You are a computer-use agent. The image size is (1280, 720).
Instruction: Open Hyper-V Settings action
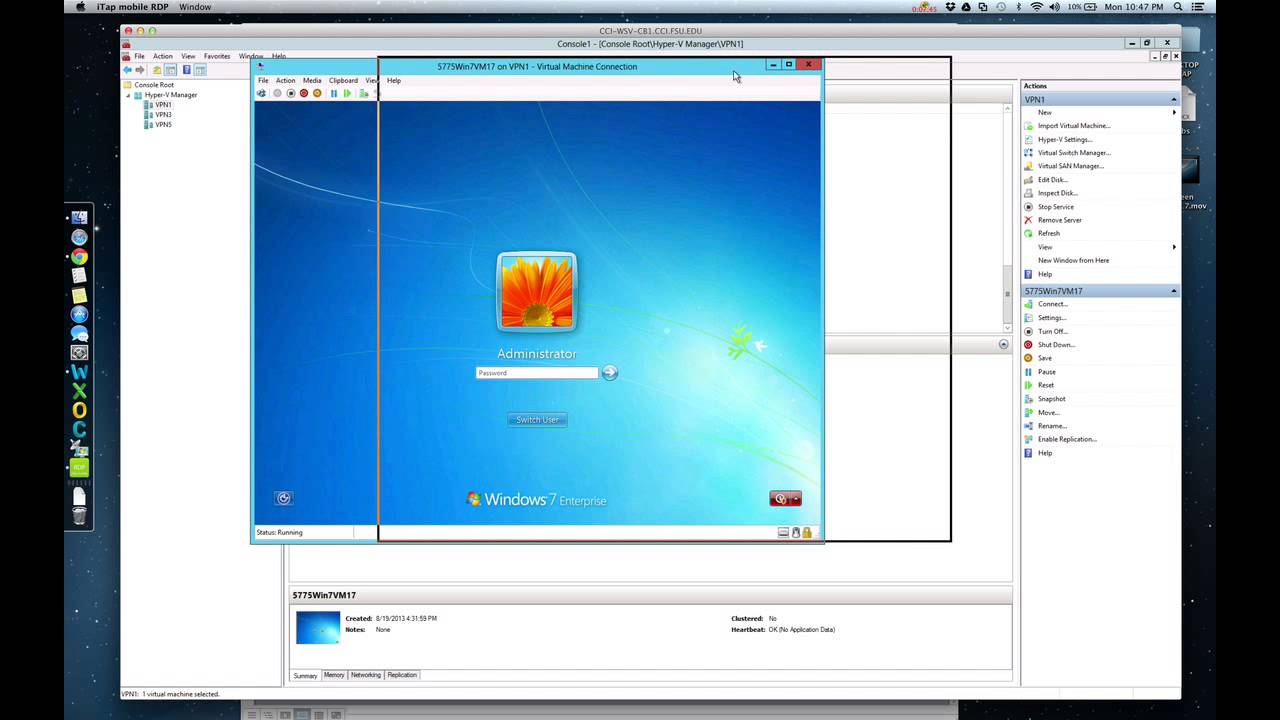1064,139
